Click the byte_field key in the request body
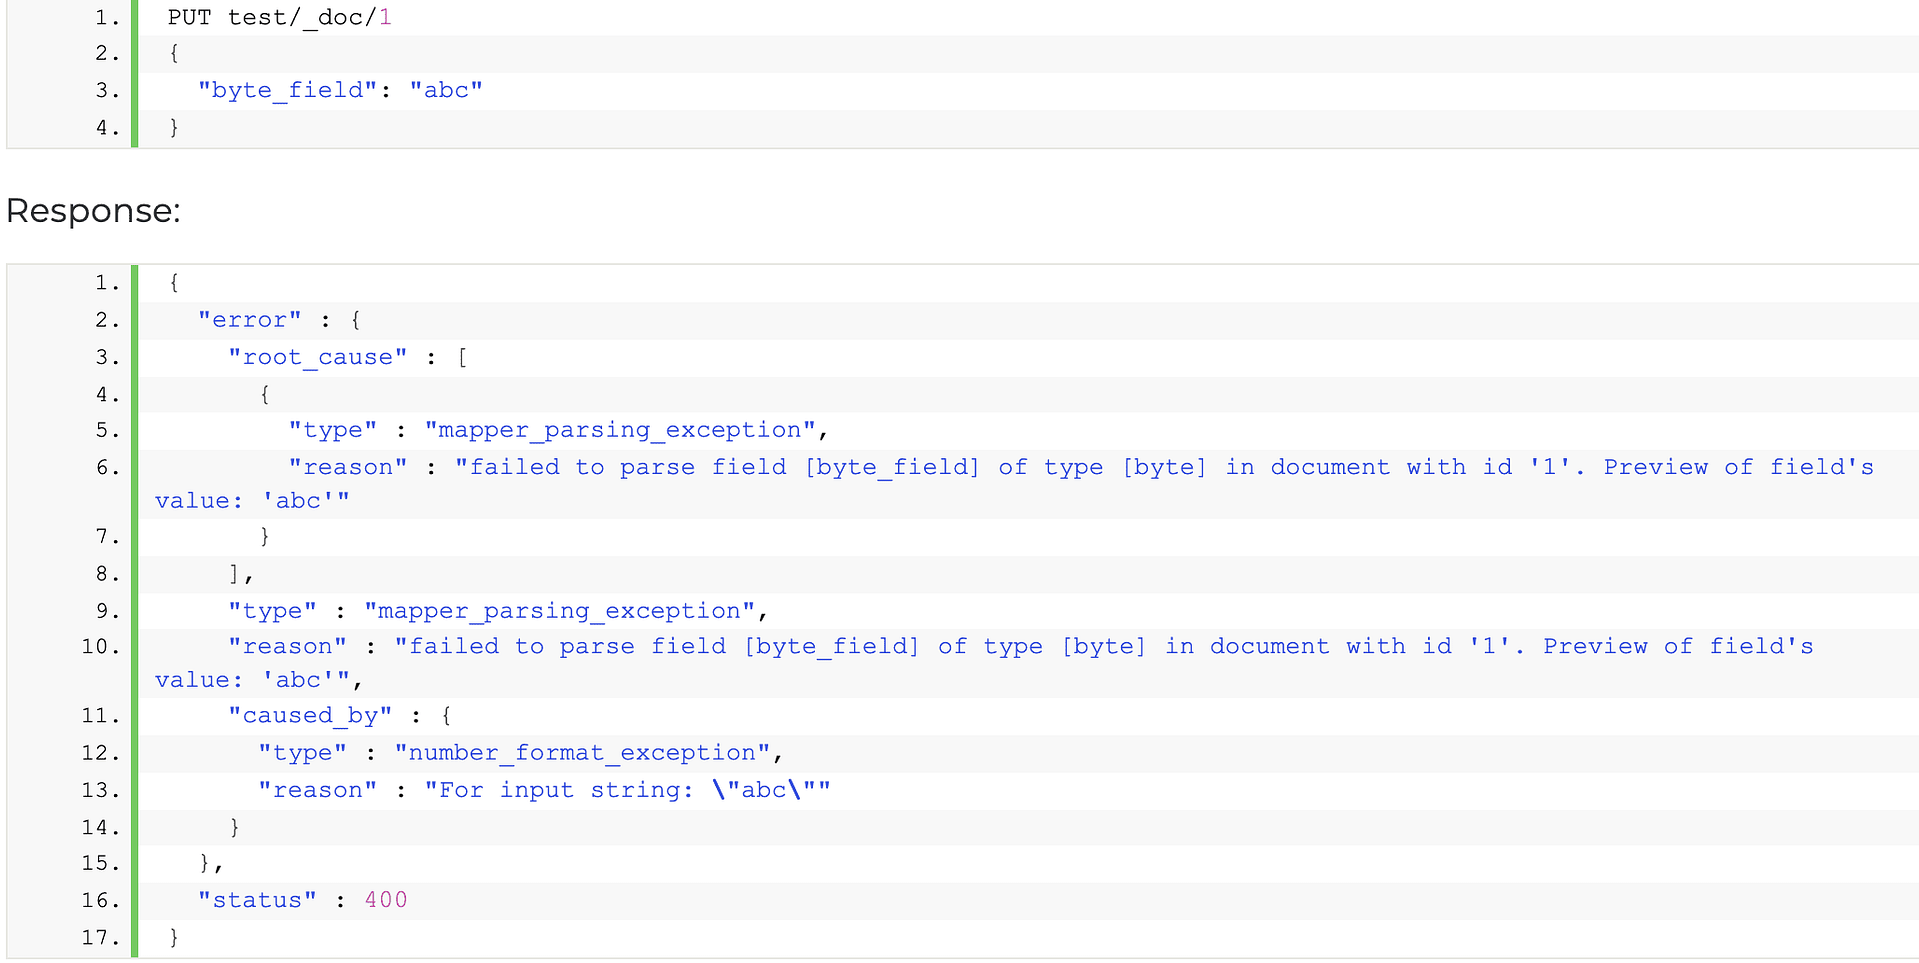The height and width of the screenshot is (963, 1919). pyautogui.click(x=287, y=90)
